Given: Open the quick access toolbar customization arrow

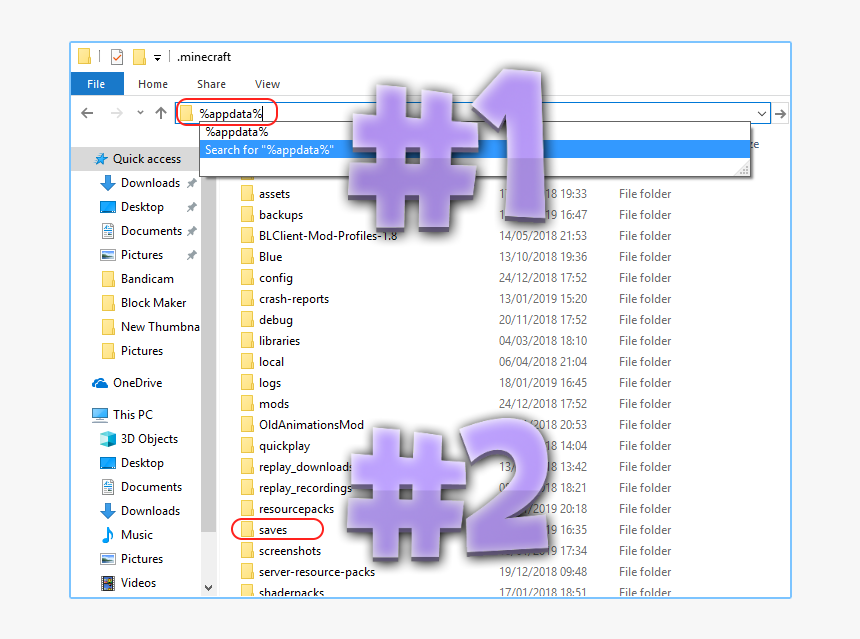Looking at the screenshot, I should click(x=157, y=57).
